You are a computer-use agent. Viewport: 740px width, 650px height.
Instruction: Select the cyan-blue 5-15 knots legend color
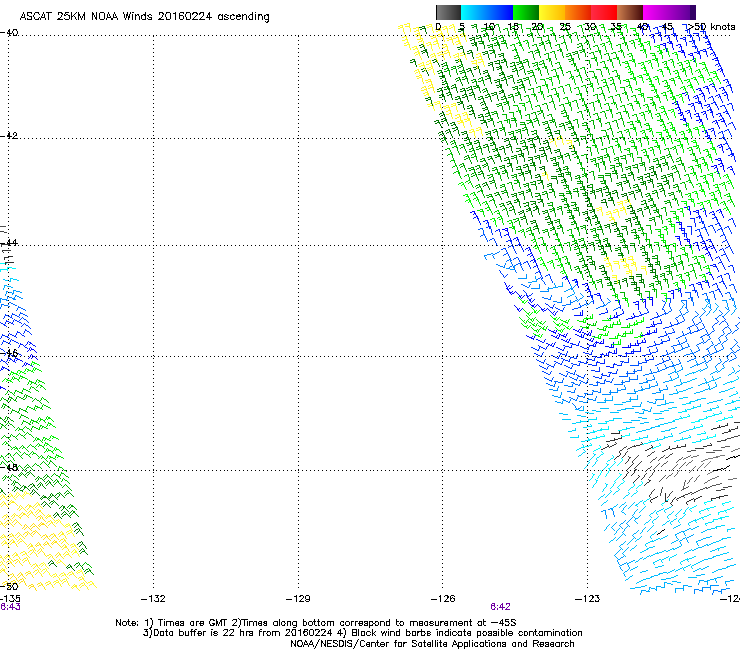[x=487, y=12]
